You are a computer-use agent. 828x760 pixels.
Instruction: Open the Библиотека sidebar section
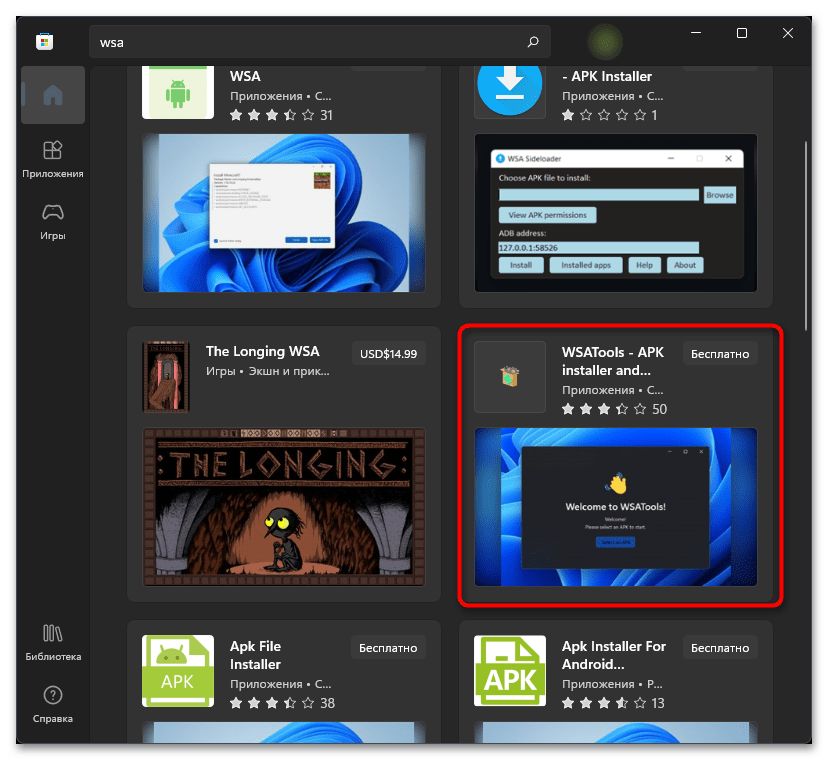click(x=53, y=642)
